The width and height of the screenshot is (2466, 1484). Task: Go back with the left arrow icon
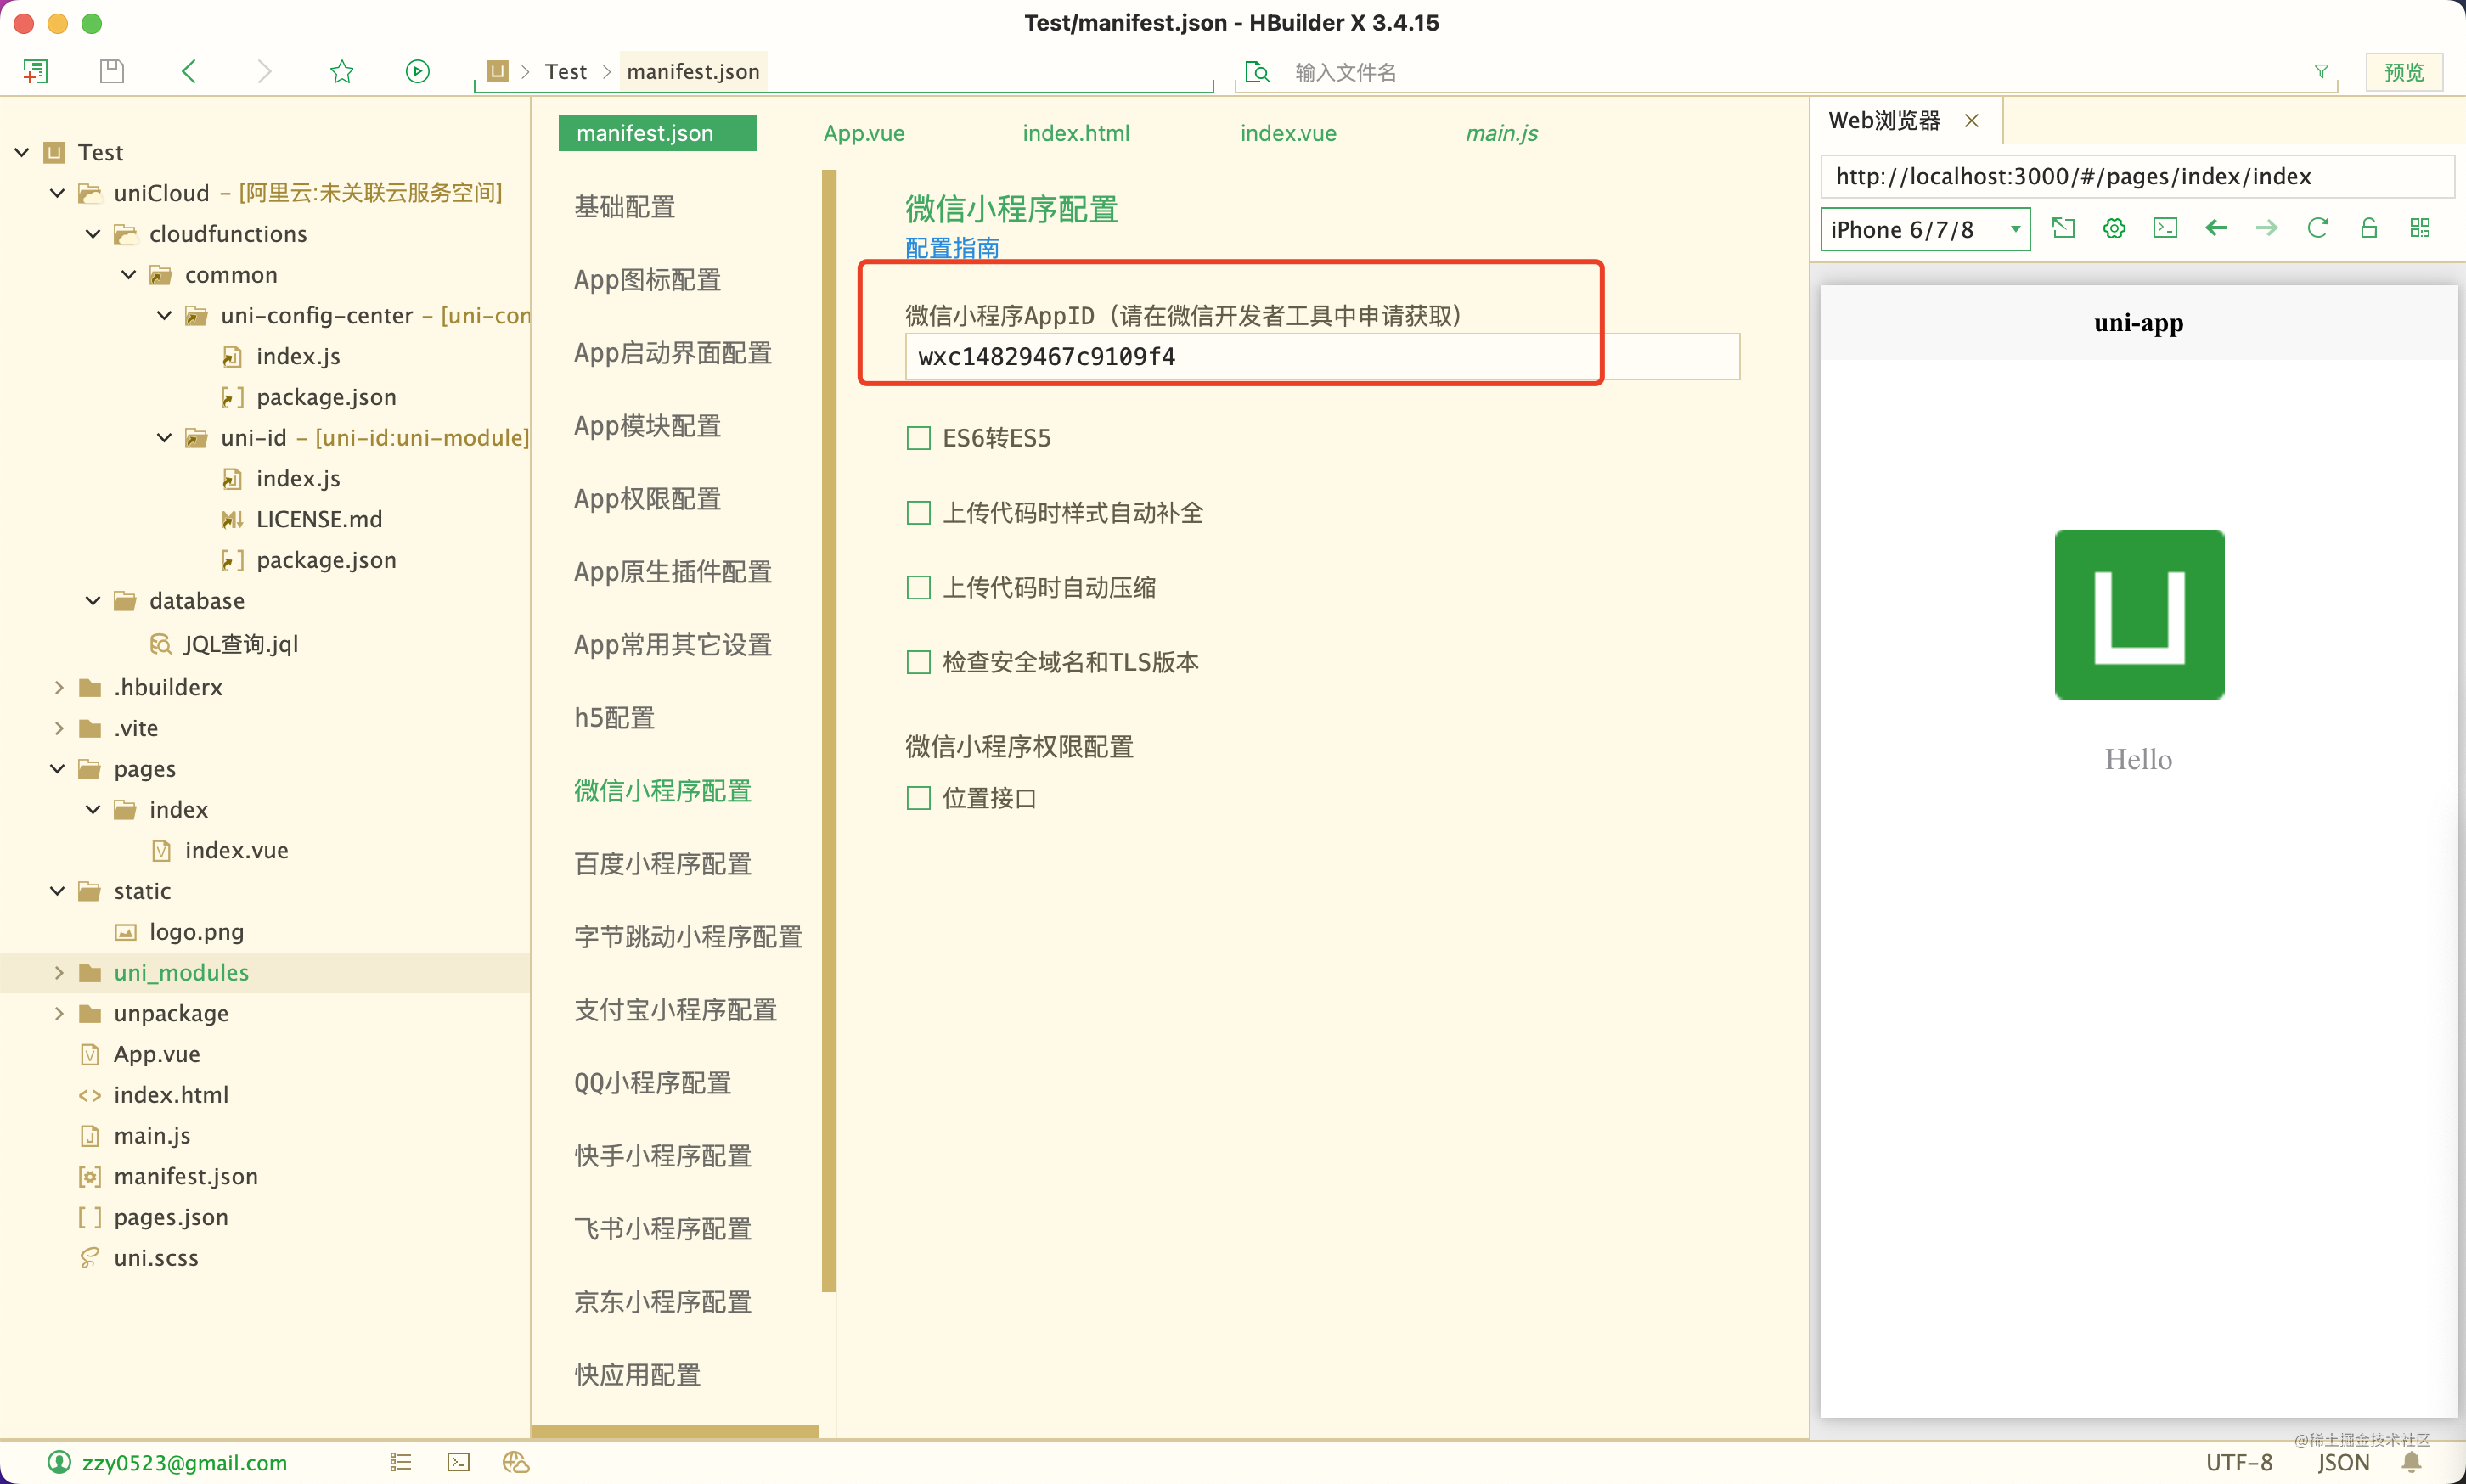tap(189, 71)
